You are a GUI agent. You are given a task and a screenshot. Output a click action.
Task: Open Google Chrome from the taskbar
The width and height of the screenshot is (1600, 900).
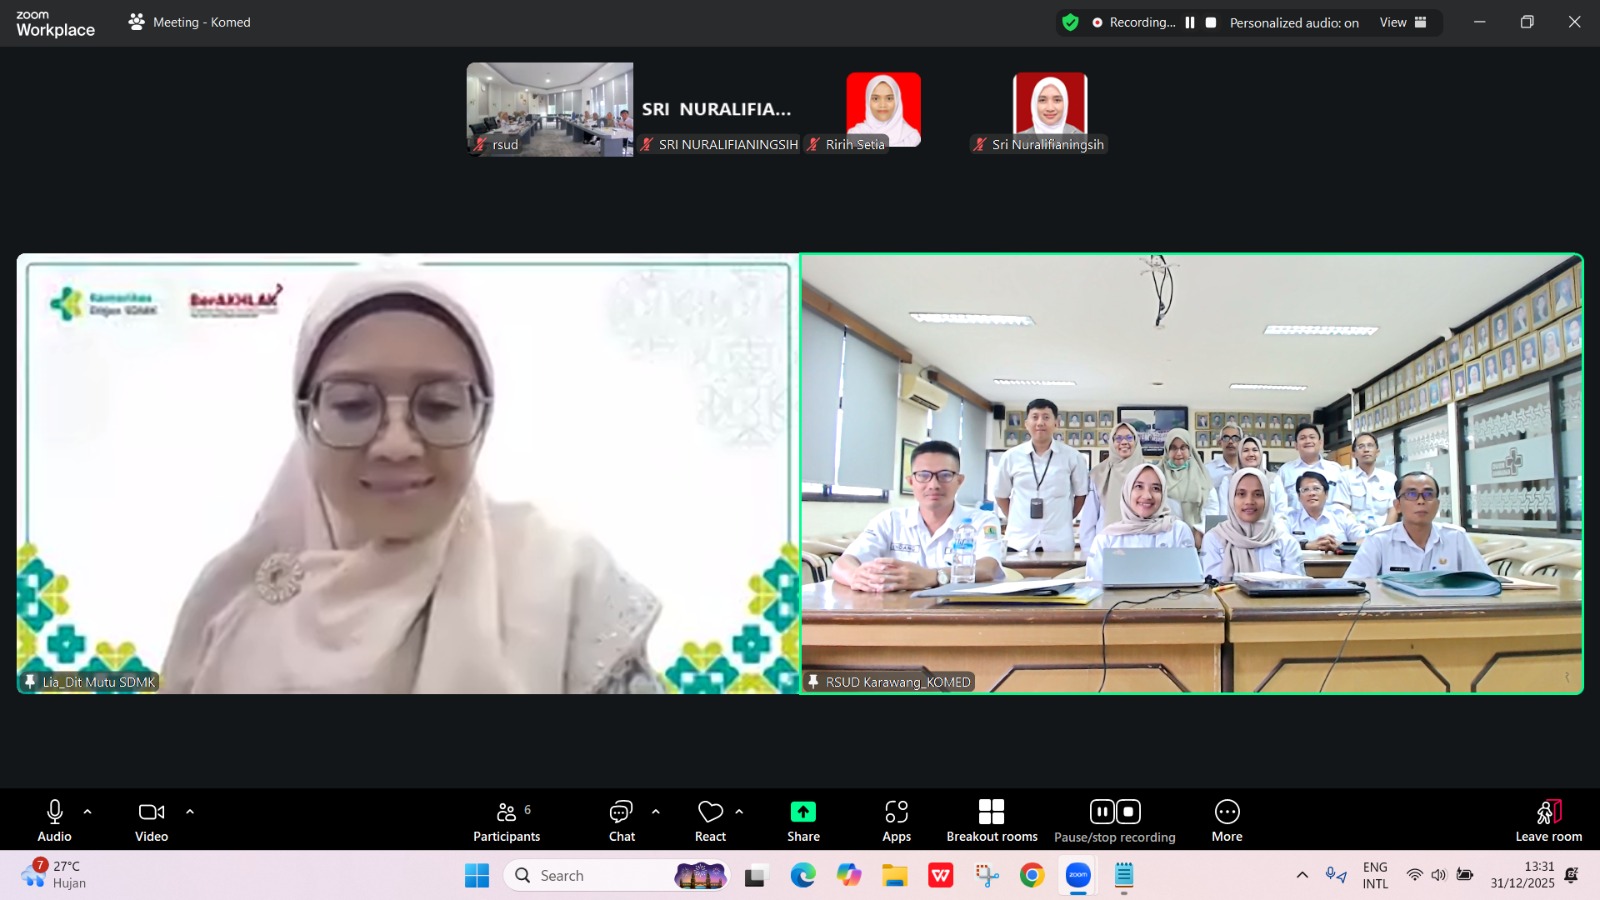pos(1032,876)
